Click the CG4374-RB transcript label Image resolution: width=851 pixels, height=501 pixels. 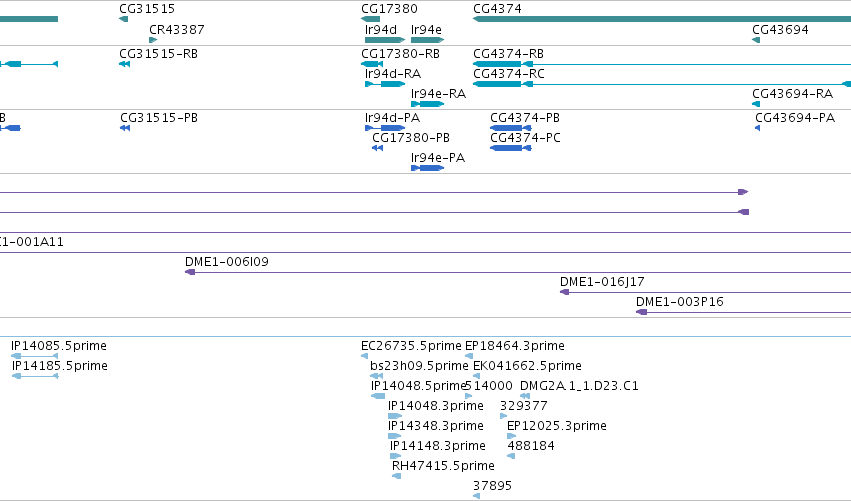pyautogui.click(x=508, y=54)
